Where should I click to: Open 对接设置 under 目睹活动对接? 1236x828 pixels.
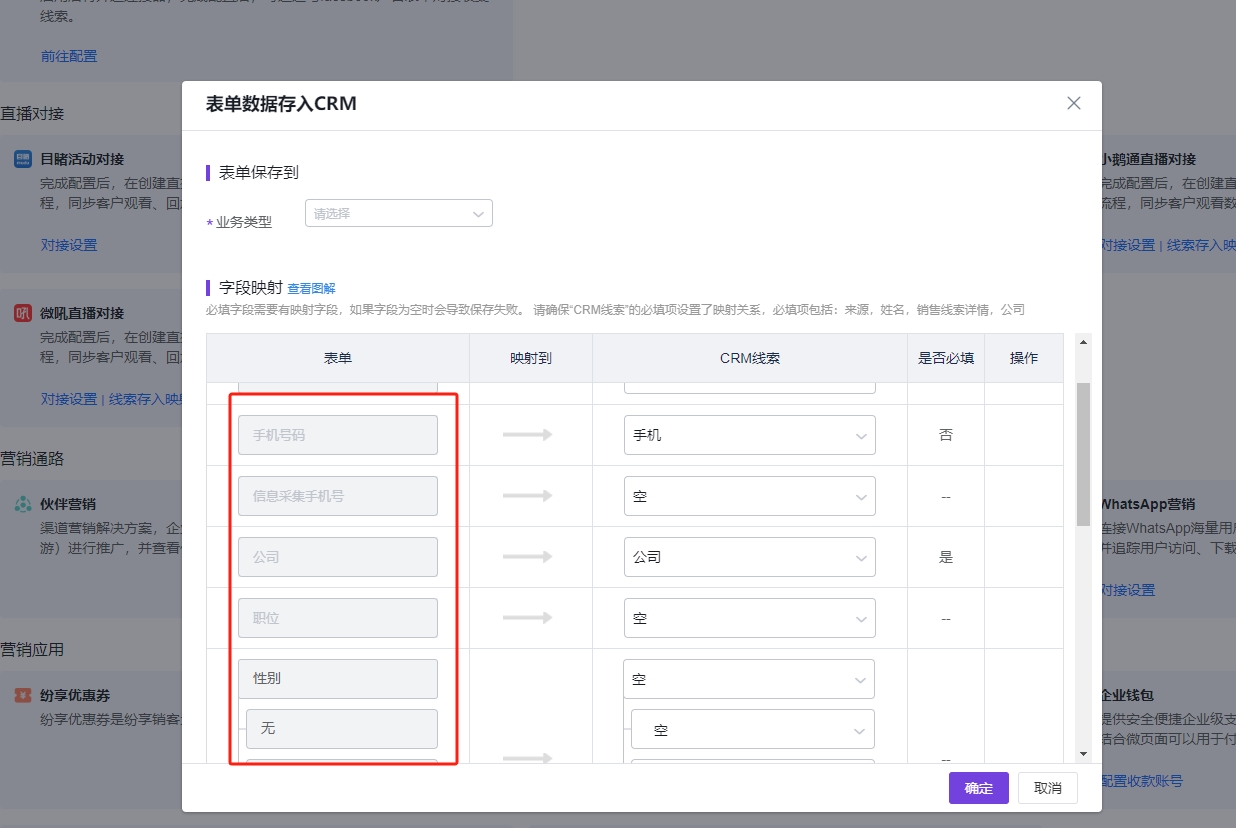click(x=69, y=244)
